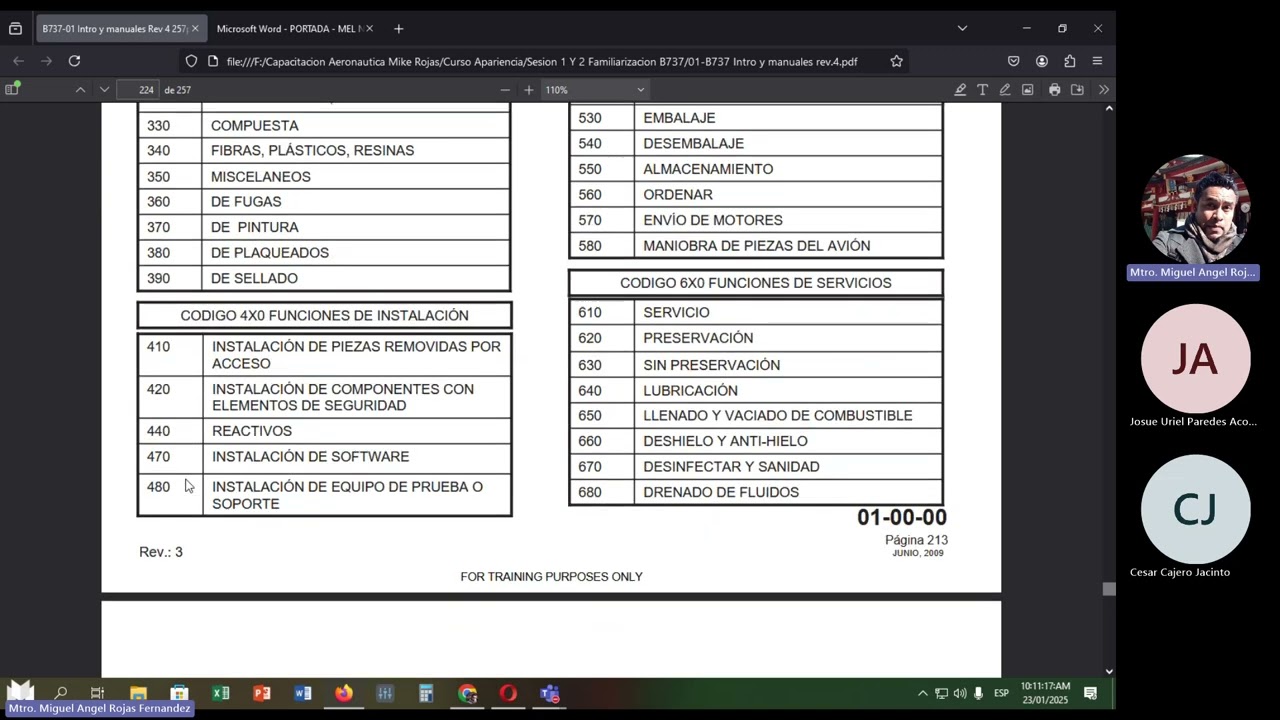1280x720 pixels.
Task: Open Firefox account icon
Action: (x=1042, y=61)
